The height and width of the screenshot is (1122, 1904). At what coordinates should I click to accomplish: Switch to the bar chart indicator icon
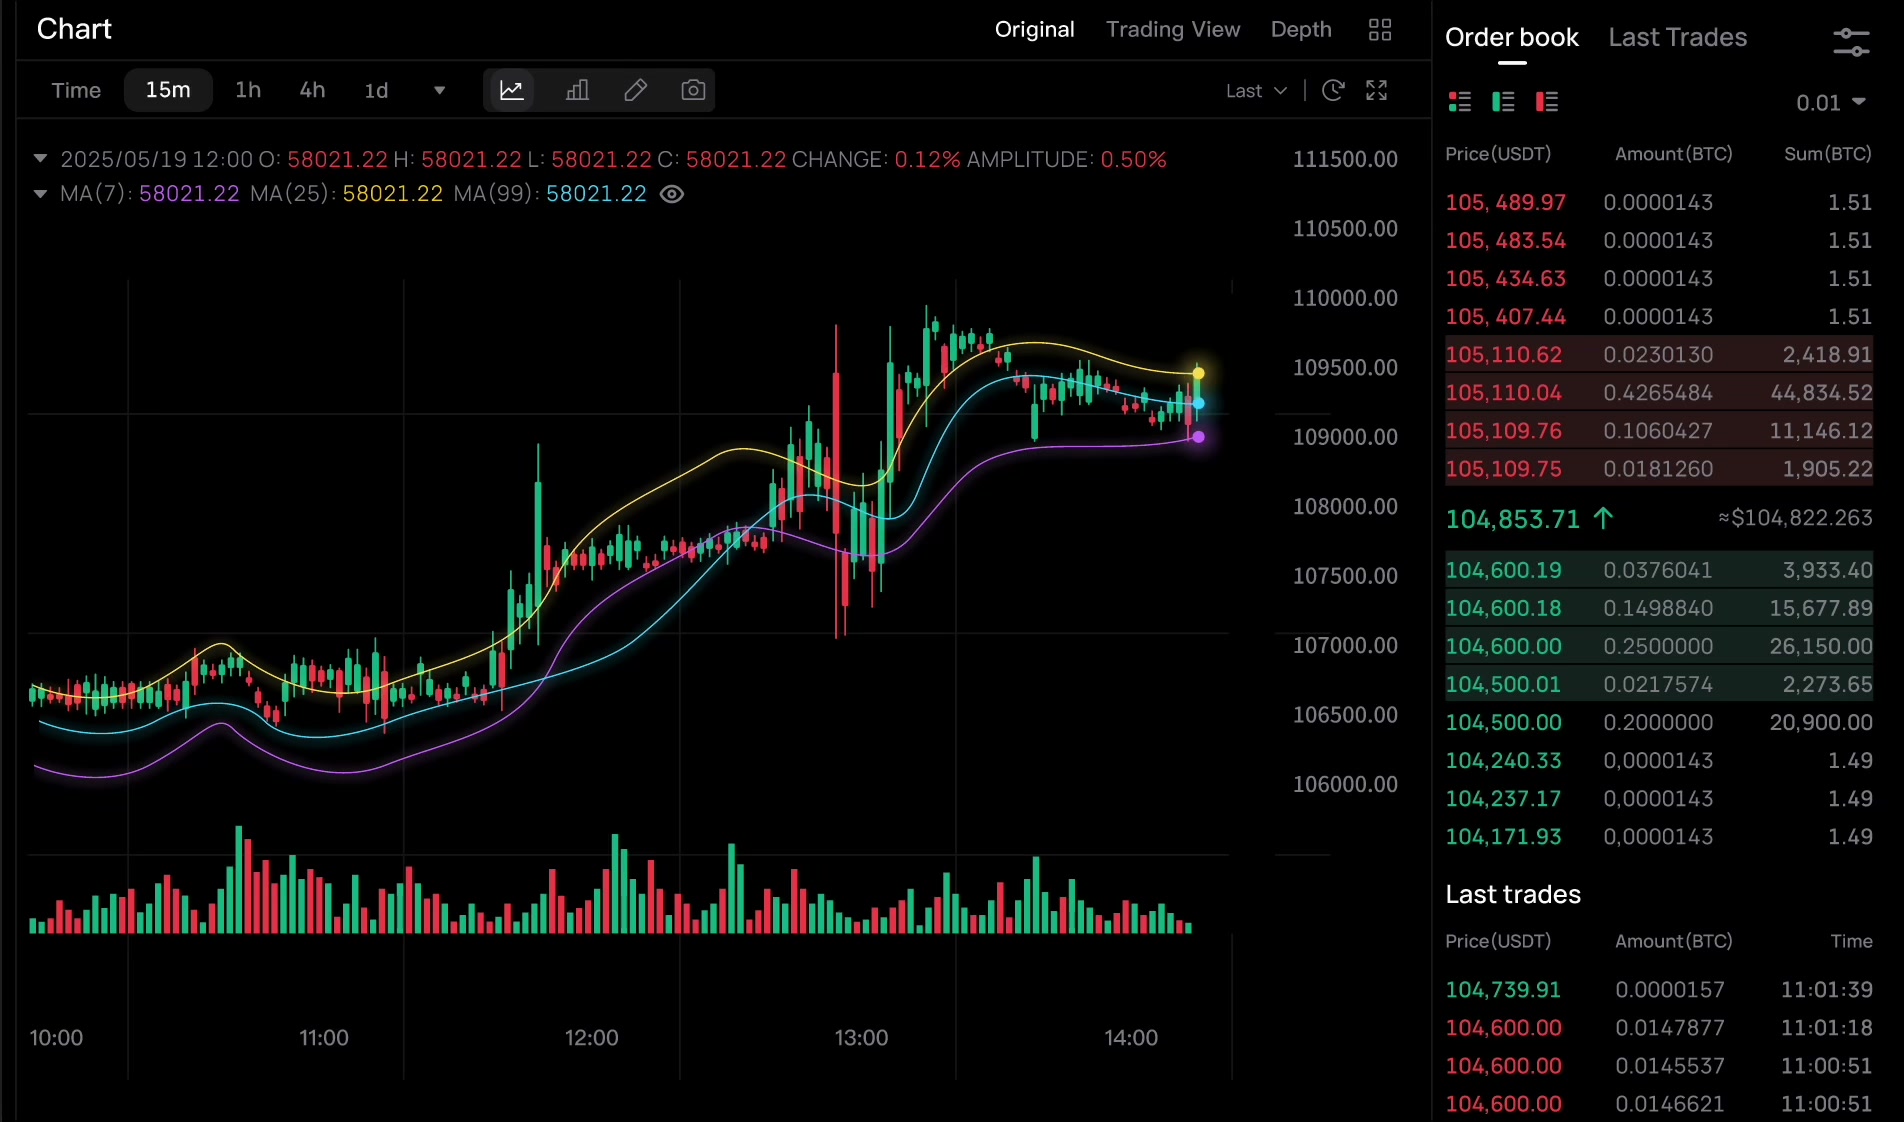click(x=577, y=91)
